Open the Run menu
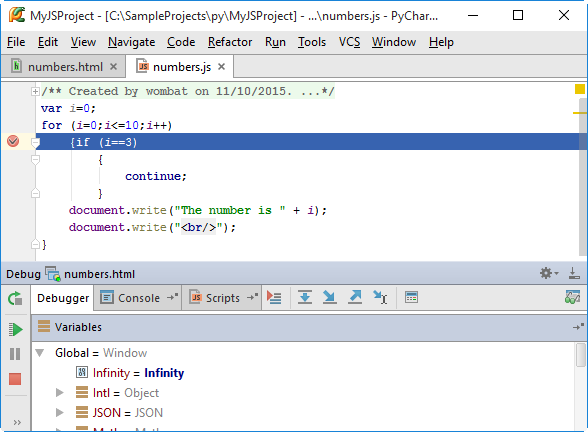The image size is (588, 432). coord(275,42)
